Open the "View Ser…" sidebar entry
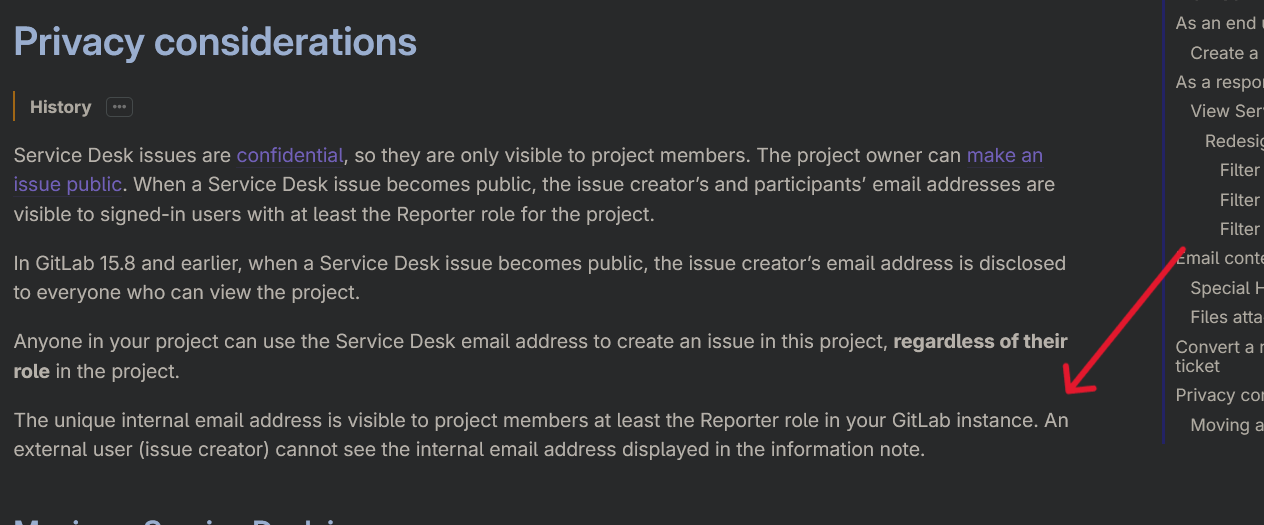1264x525 pixels. (1226, 111)
